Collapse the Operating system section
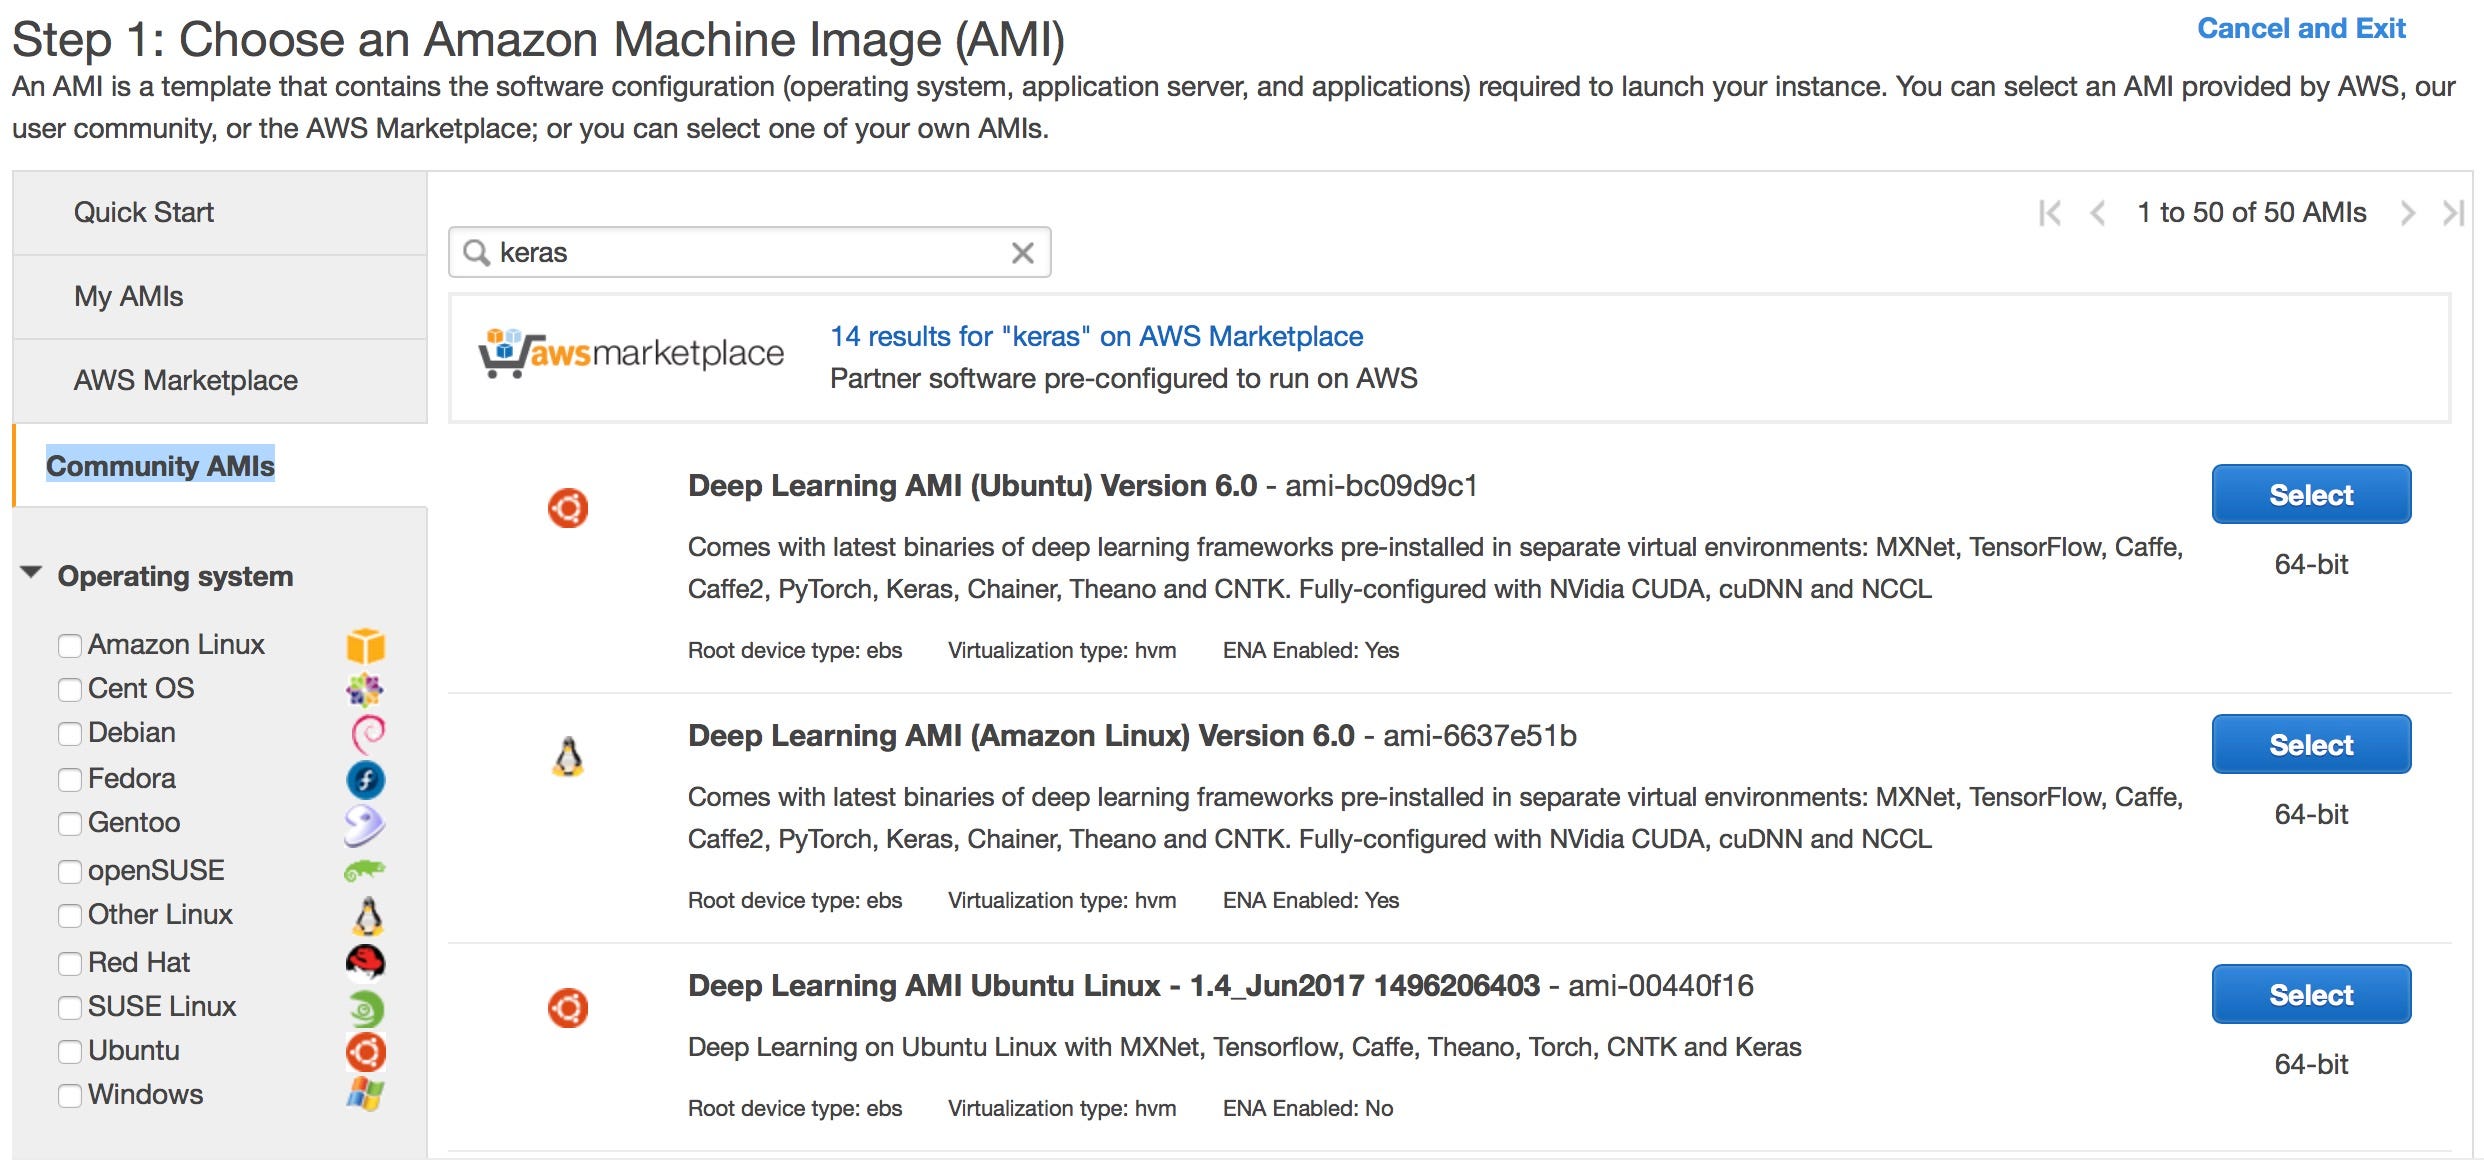The width and height of the screenshot is (2484, 1168). (x=32, y=574)
